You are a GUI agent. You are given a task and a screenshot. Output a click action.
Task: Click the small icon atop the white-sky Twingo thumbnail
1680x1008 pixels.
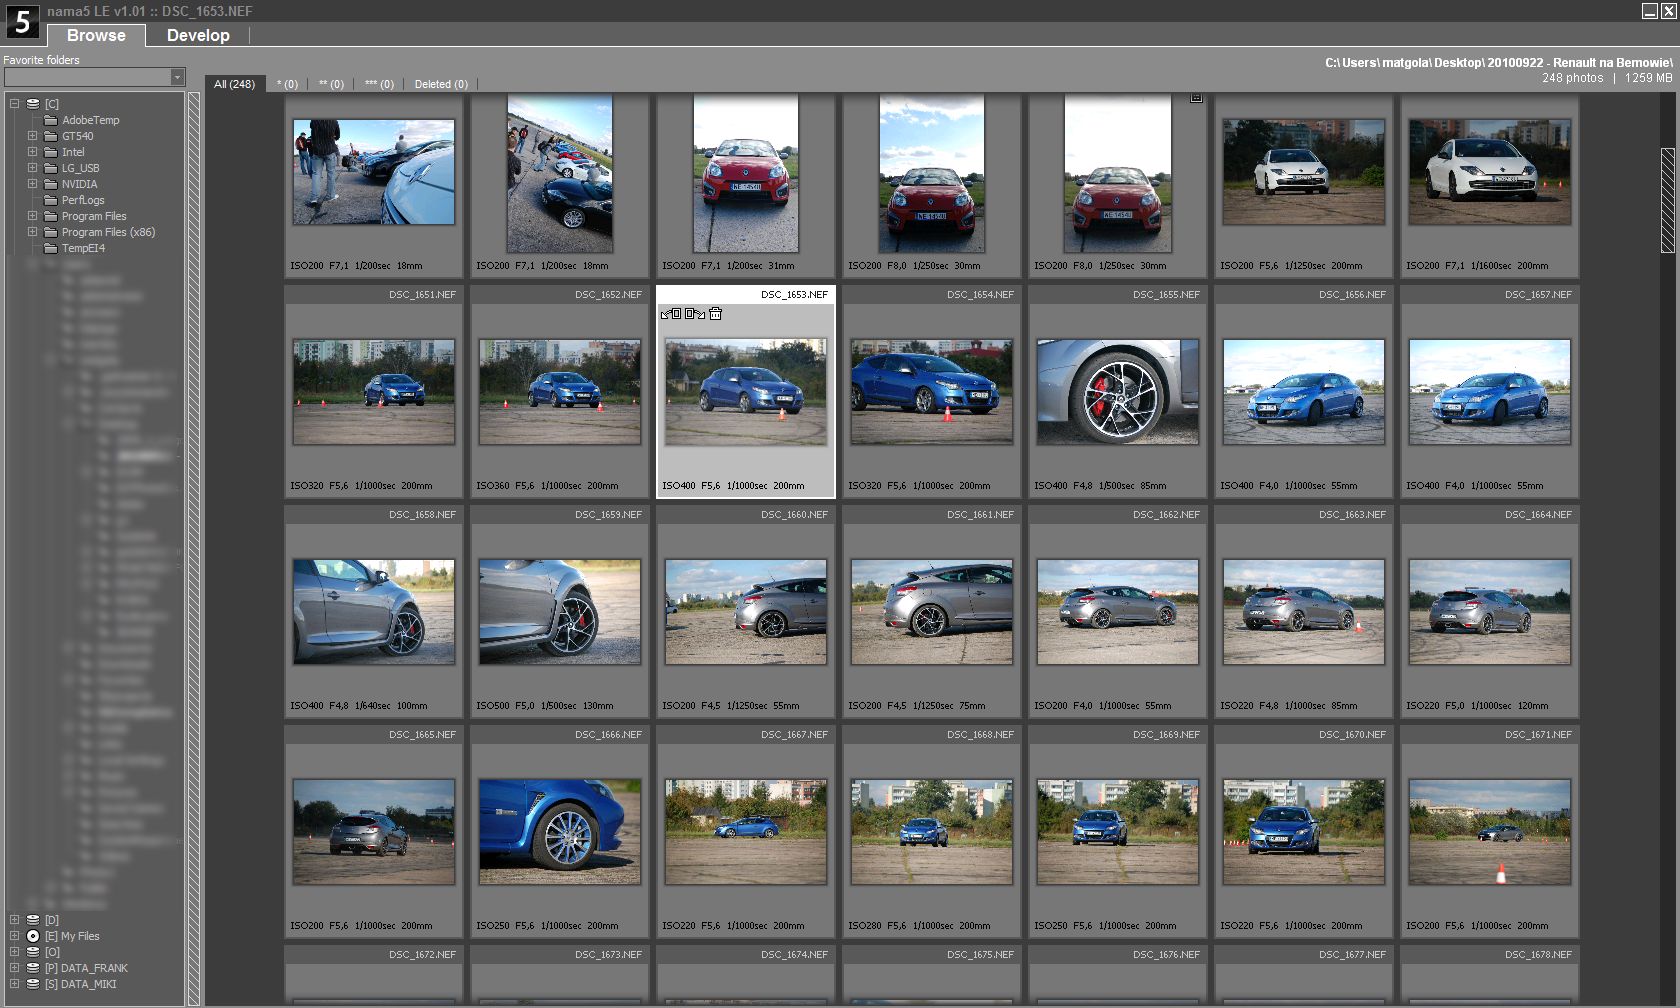tap(1196, 98)
